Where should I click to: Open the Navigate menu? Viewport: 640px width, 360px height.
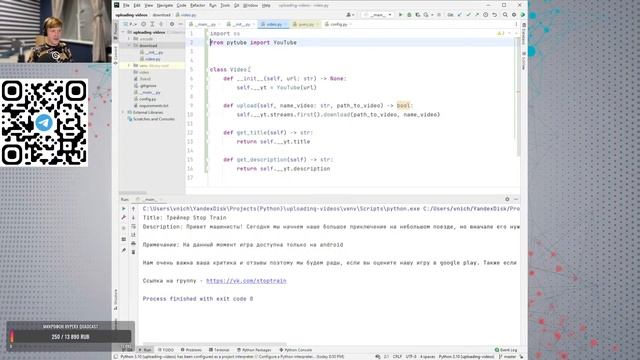pos(165,5)
